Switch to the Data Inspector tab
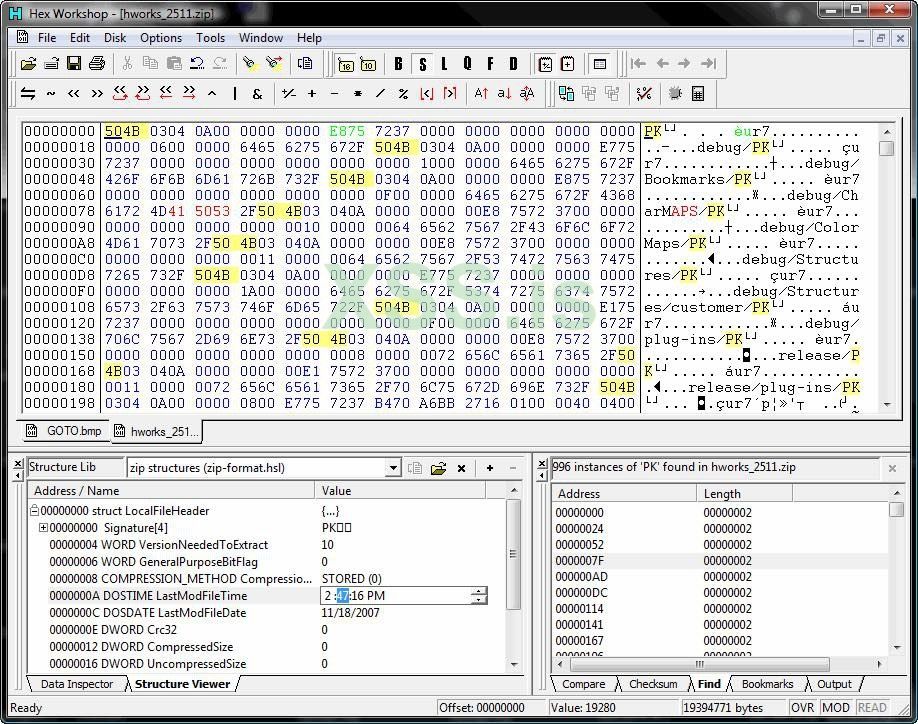The height and width of the screenshot is (724, 918). [x=77, y=684]
